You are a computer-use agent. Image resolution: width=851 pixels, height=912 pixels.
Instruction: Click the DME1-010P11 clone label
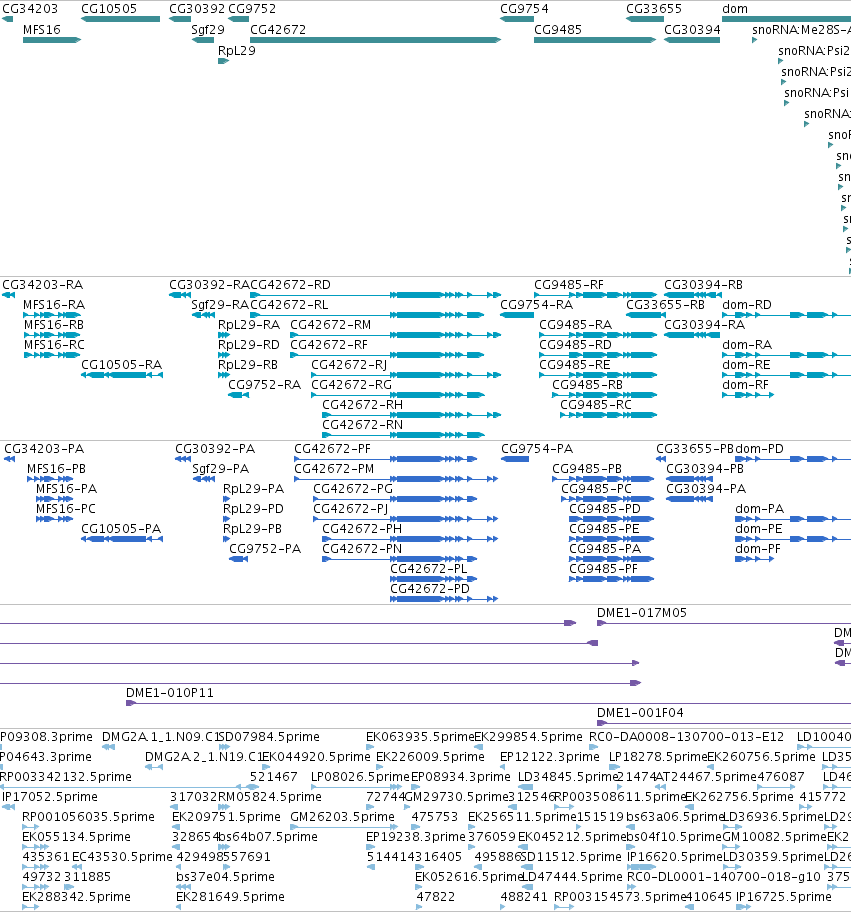click(x=170, y=693)
